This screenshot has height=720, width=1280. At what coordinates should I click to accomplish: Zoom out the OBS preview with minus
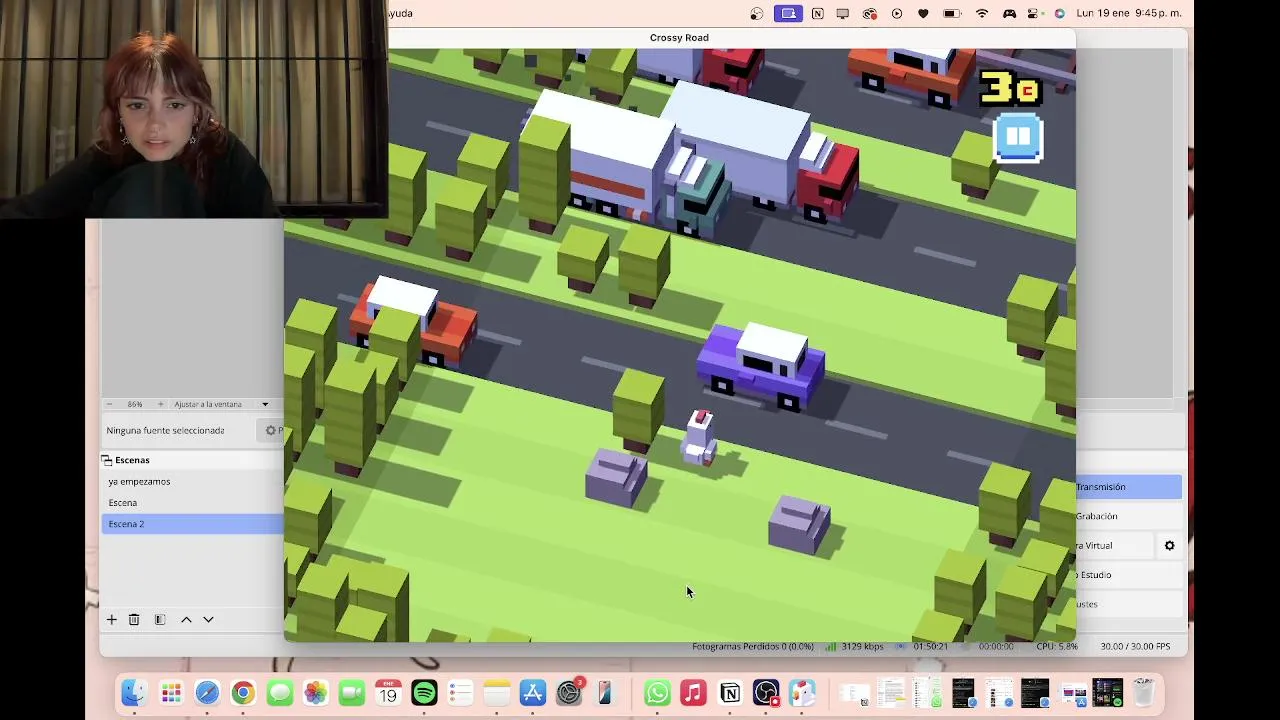point(110,404)
